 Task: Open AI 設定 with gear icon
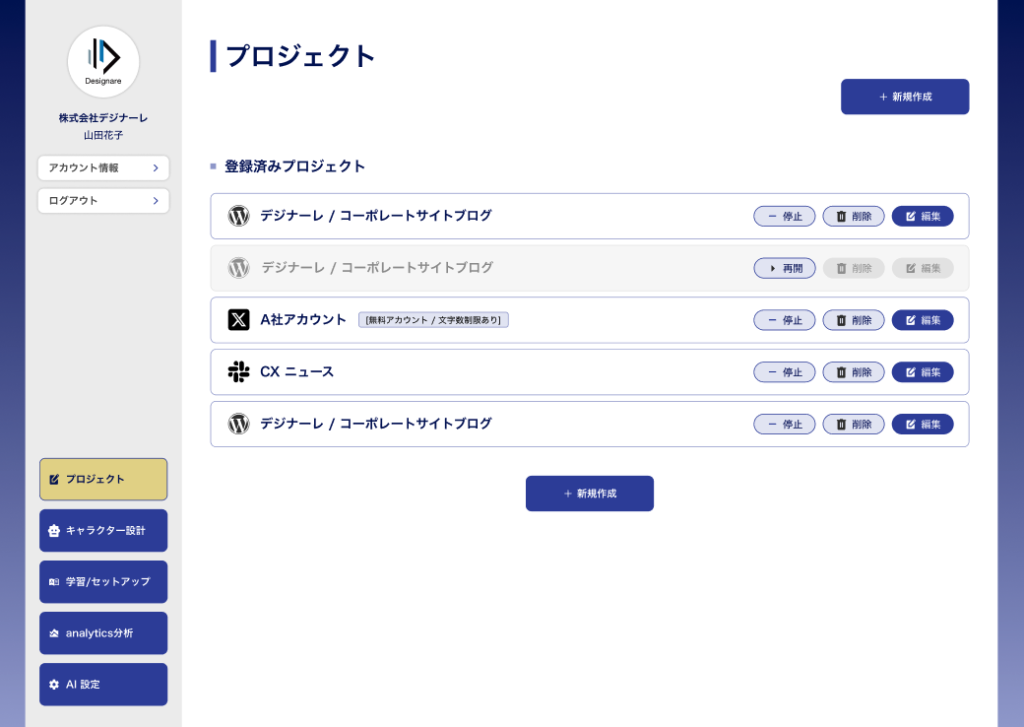(103, 685)
